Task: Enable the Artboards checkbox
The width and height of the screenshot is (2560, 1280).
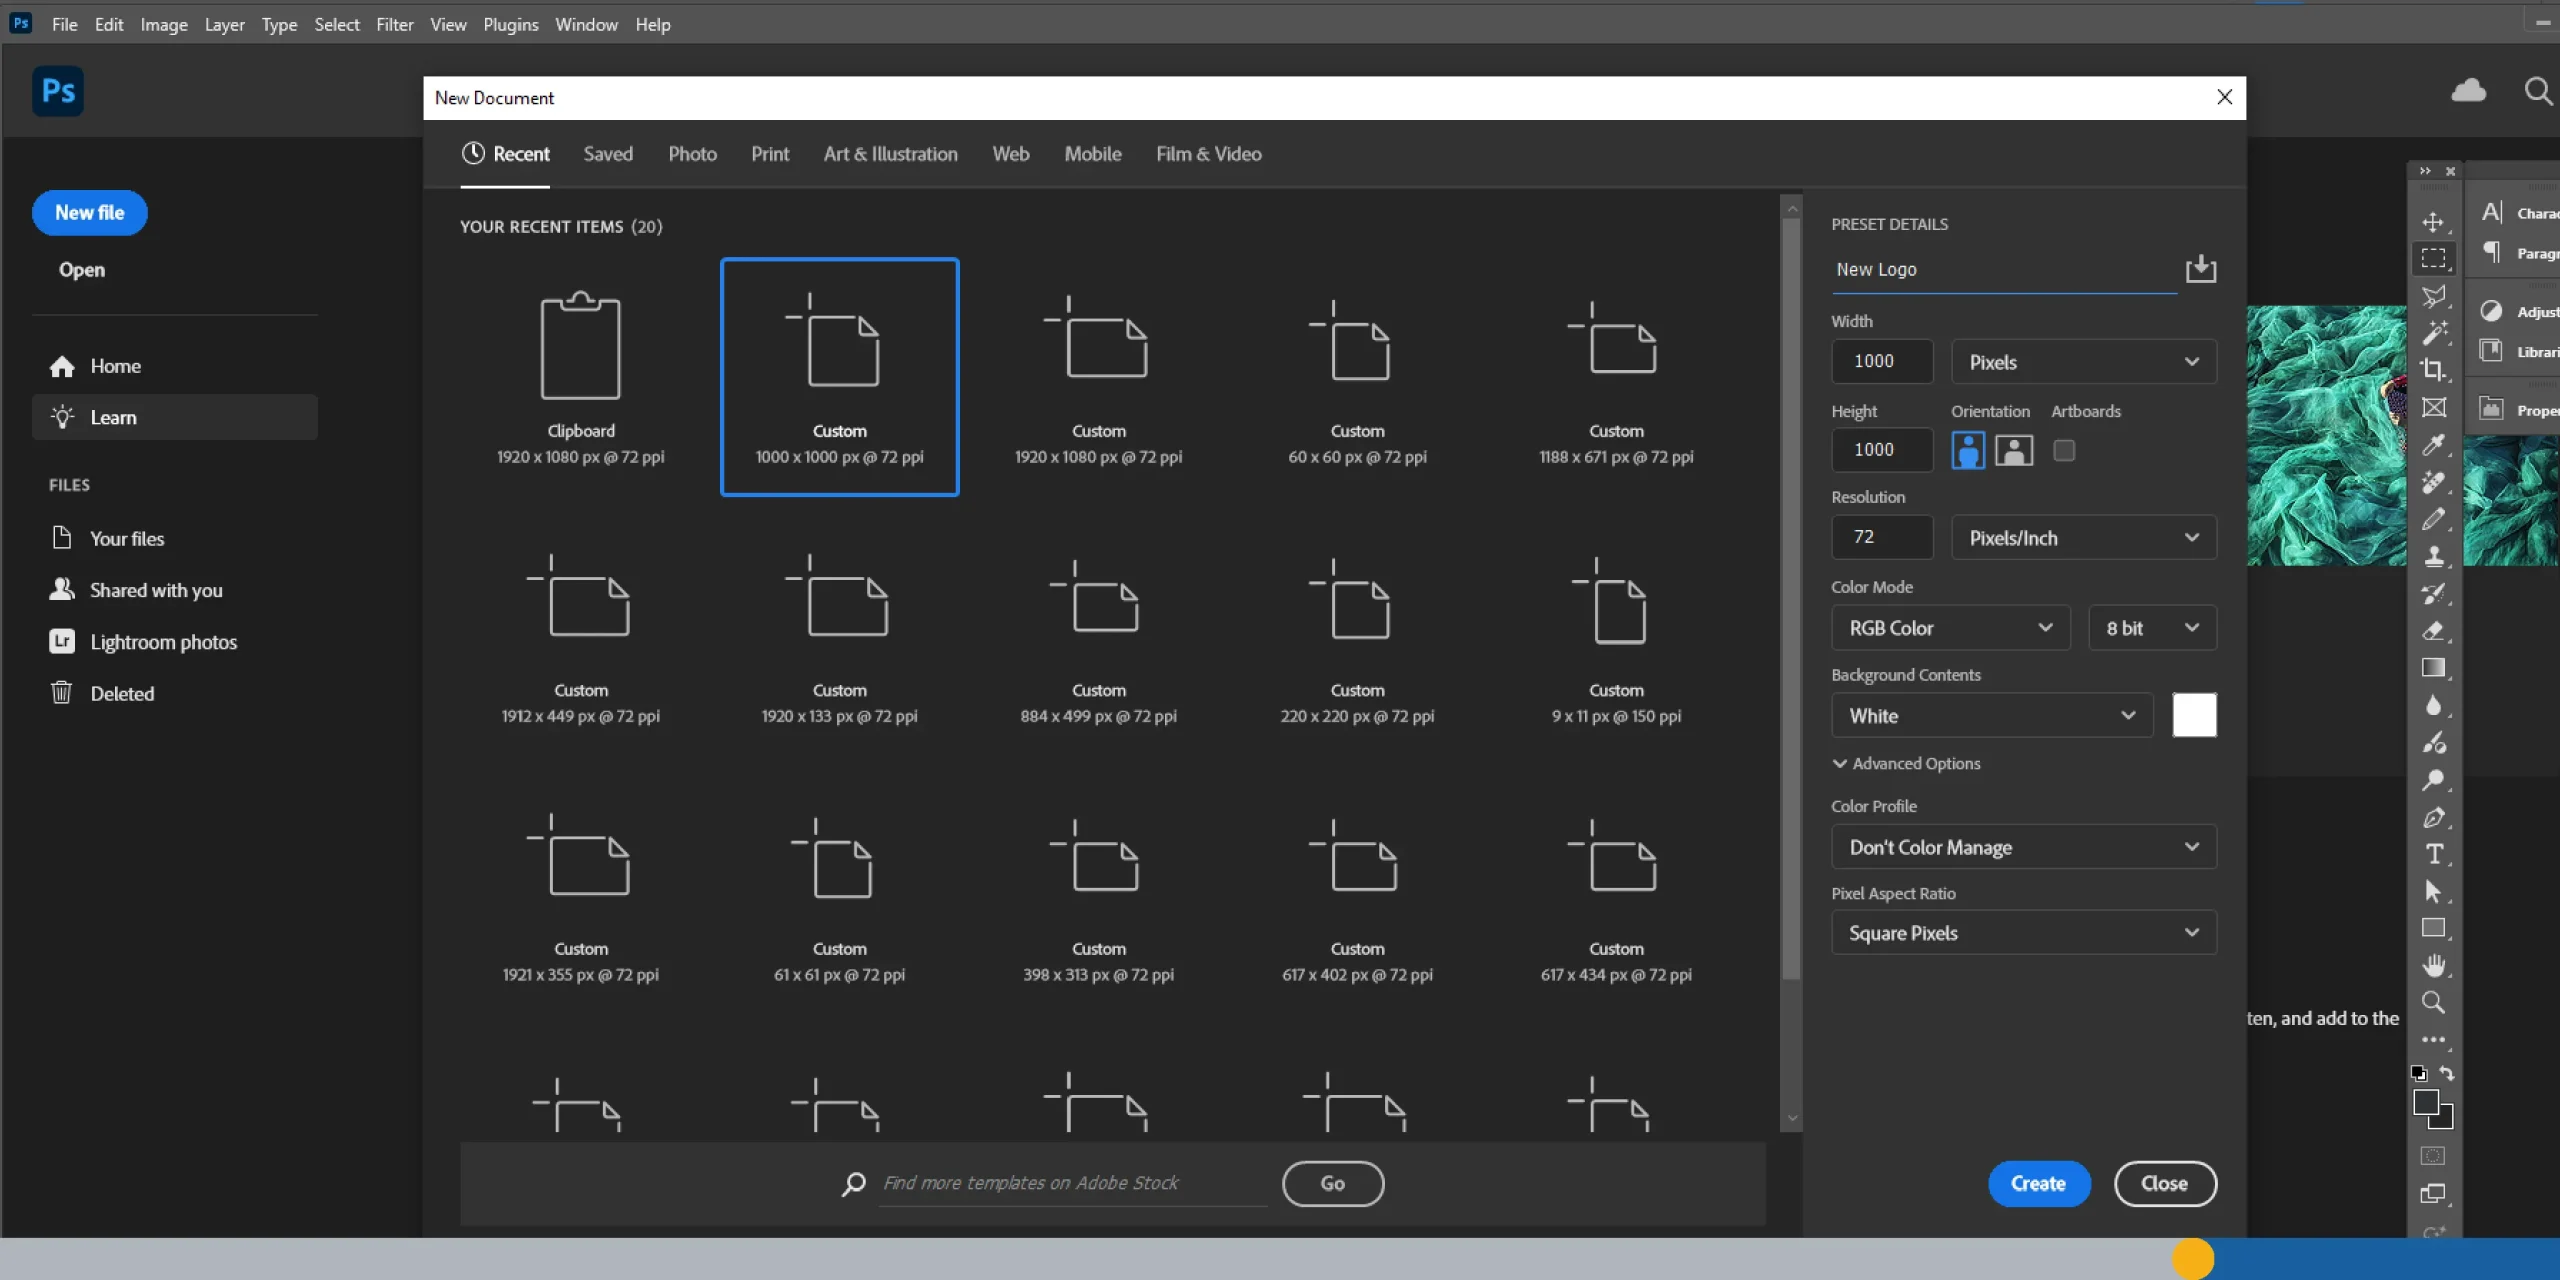Action: point(2063,451)
